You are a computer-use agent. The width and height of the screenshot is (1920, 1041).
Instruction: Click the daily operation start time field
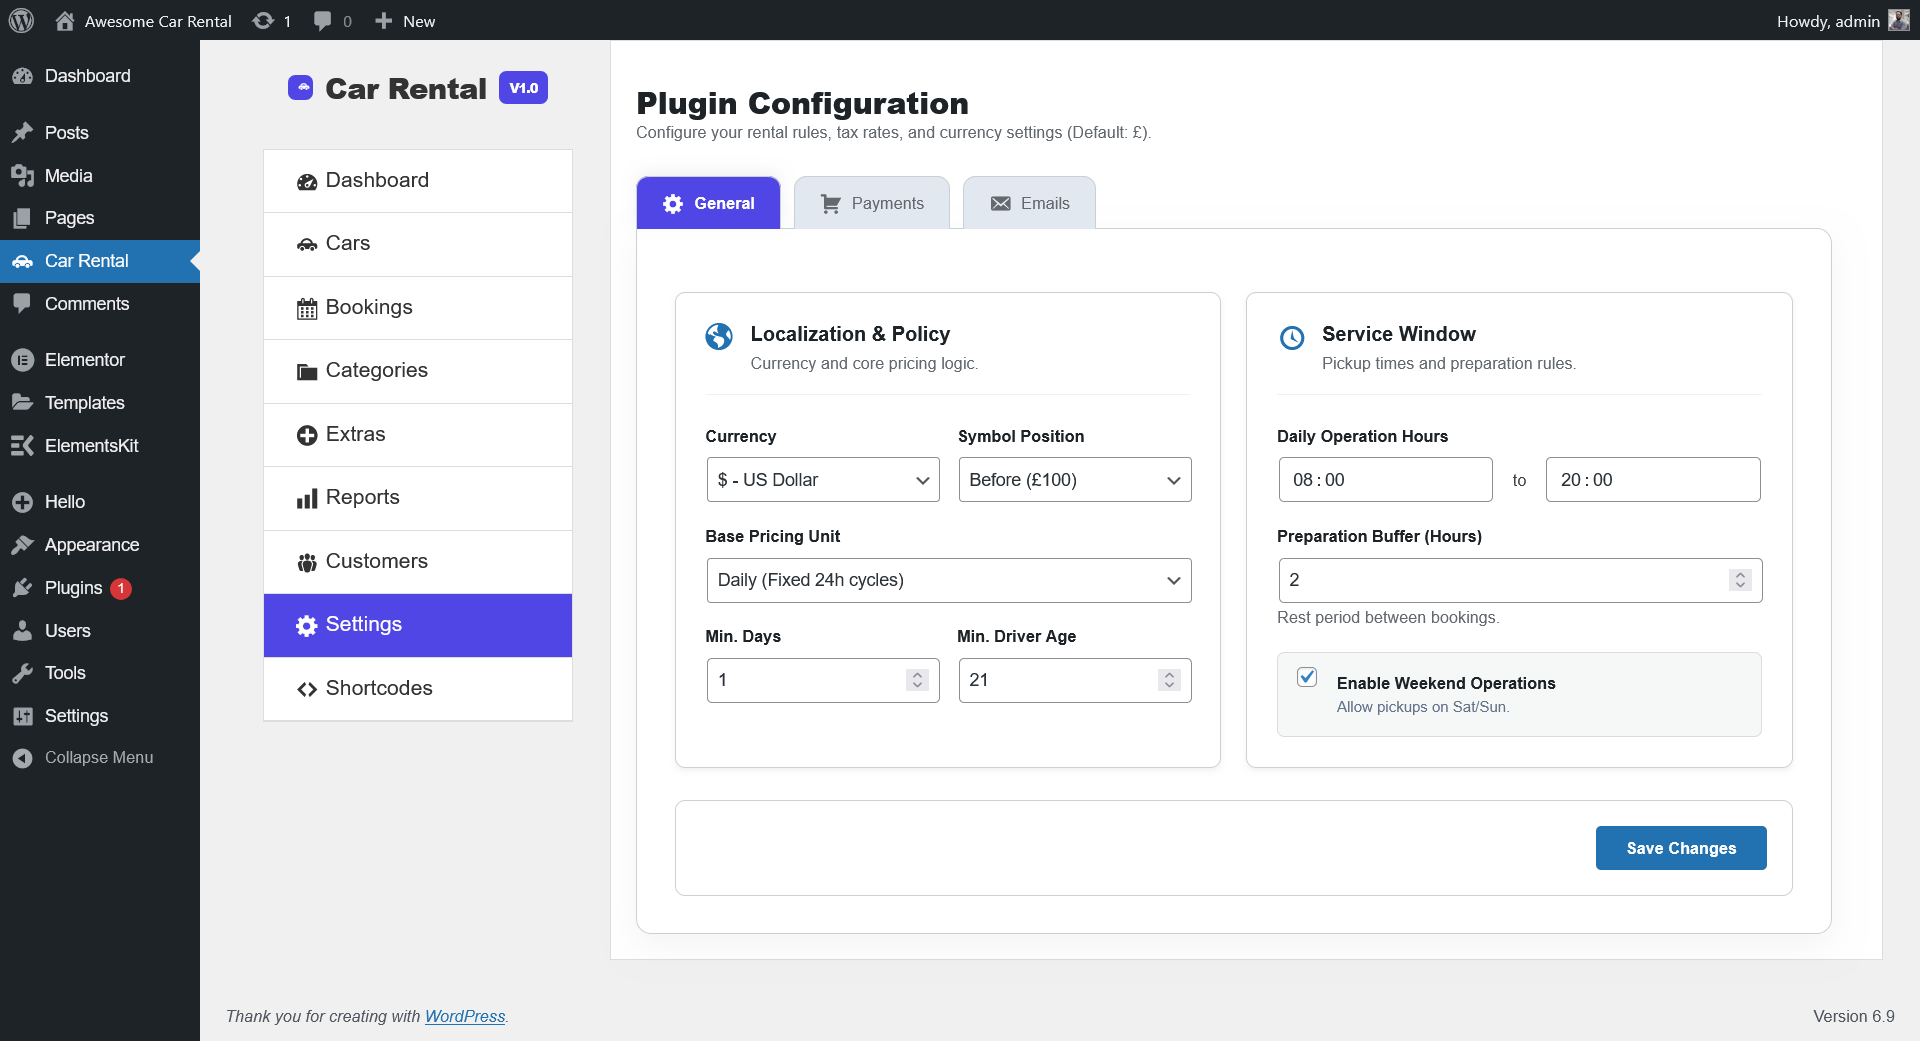1385,479
